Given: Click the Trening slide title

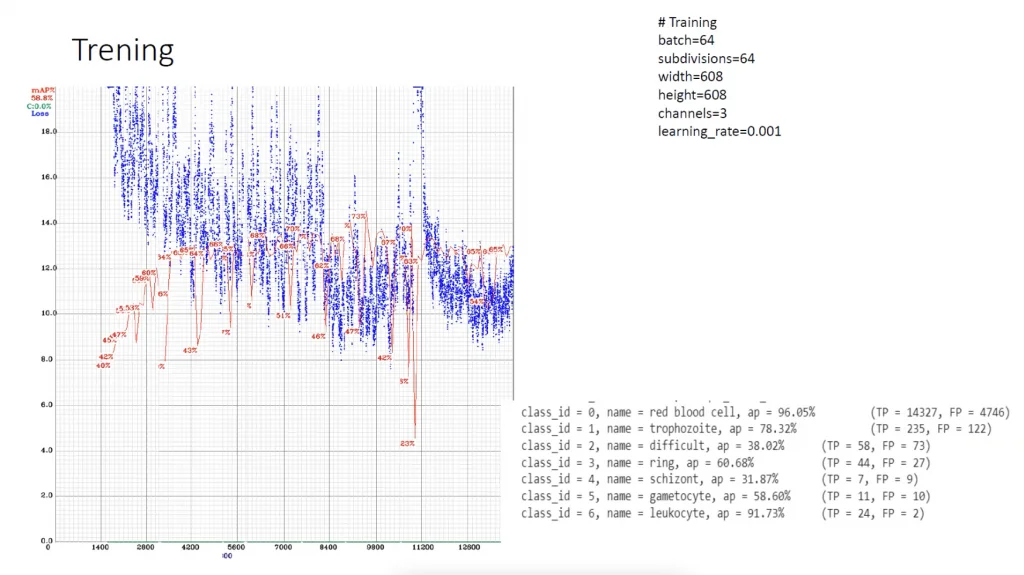Looking at the screenshot, I should (x=123, y=50).
